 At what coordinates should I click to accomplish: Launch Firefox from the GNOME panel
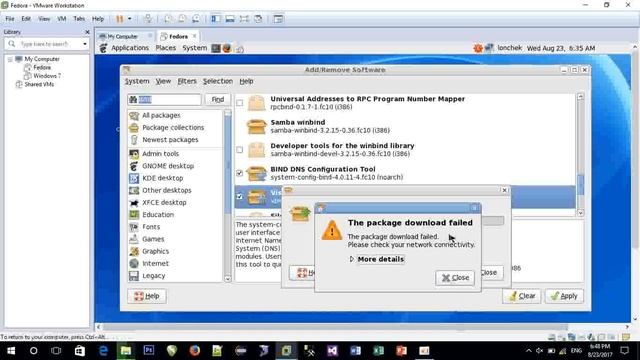pyautogui.click(x=227, y=48)
